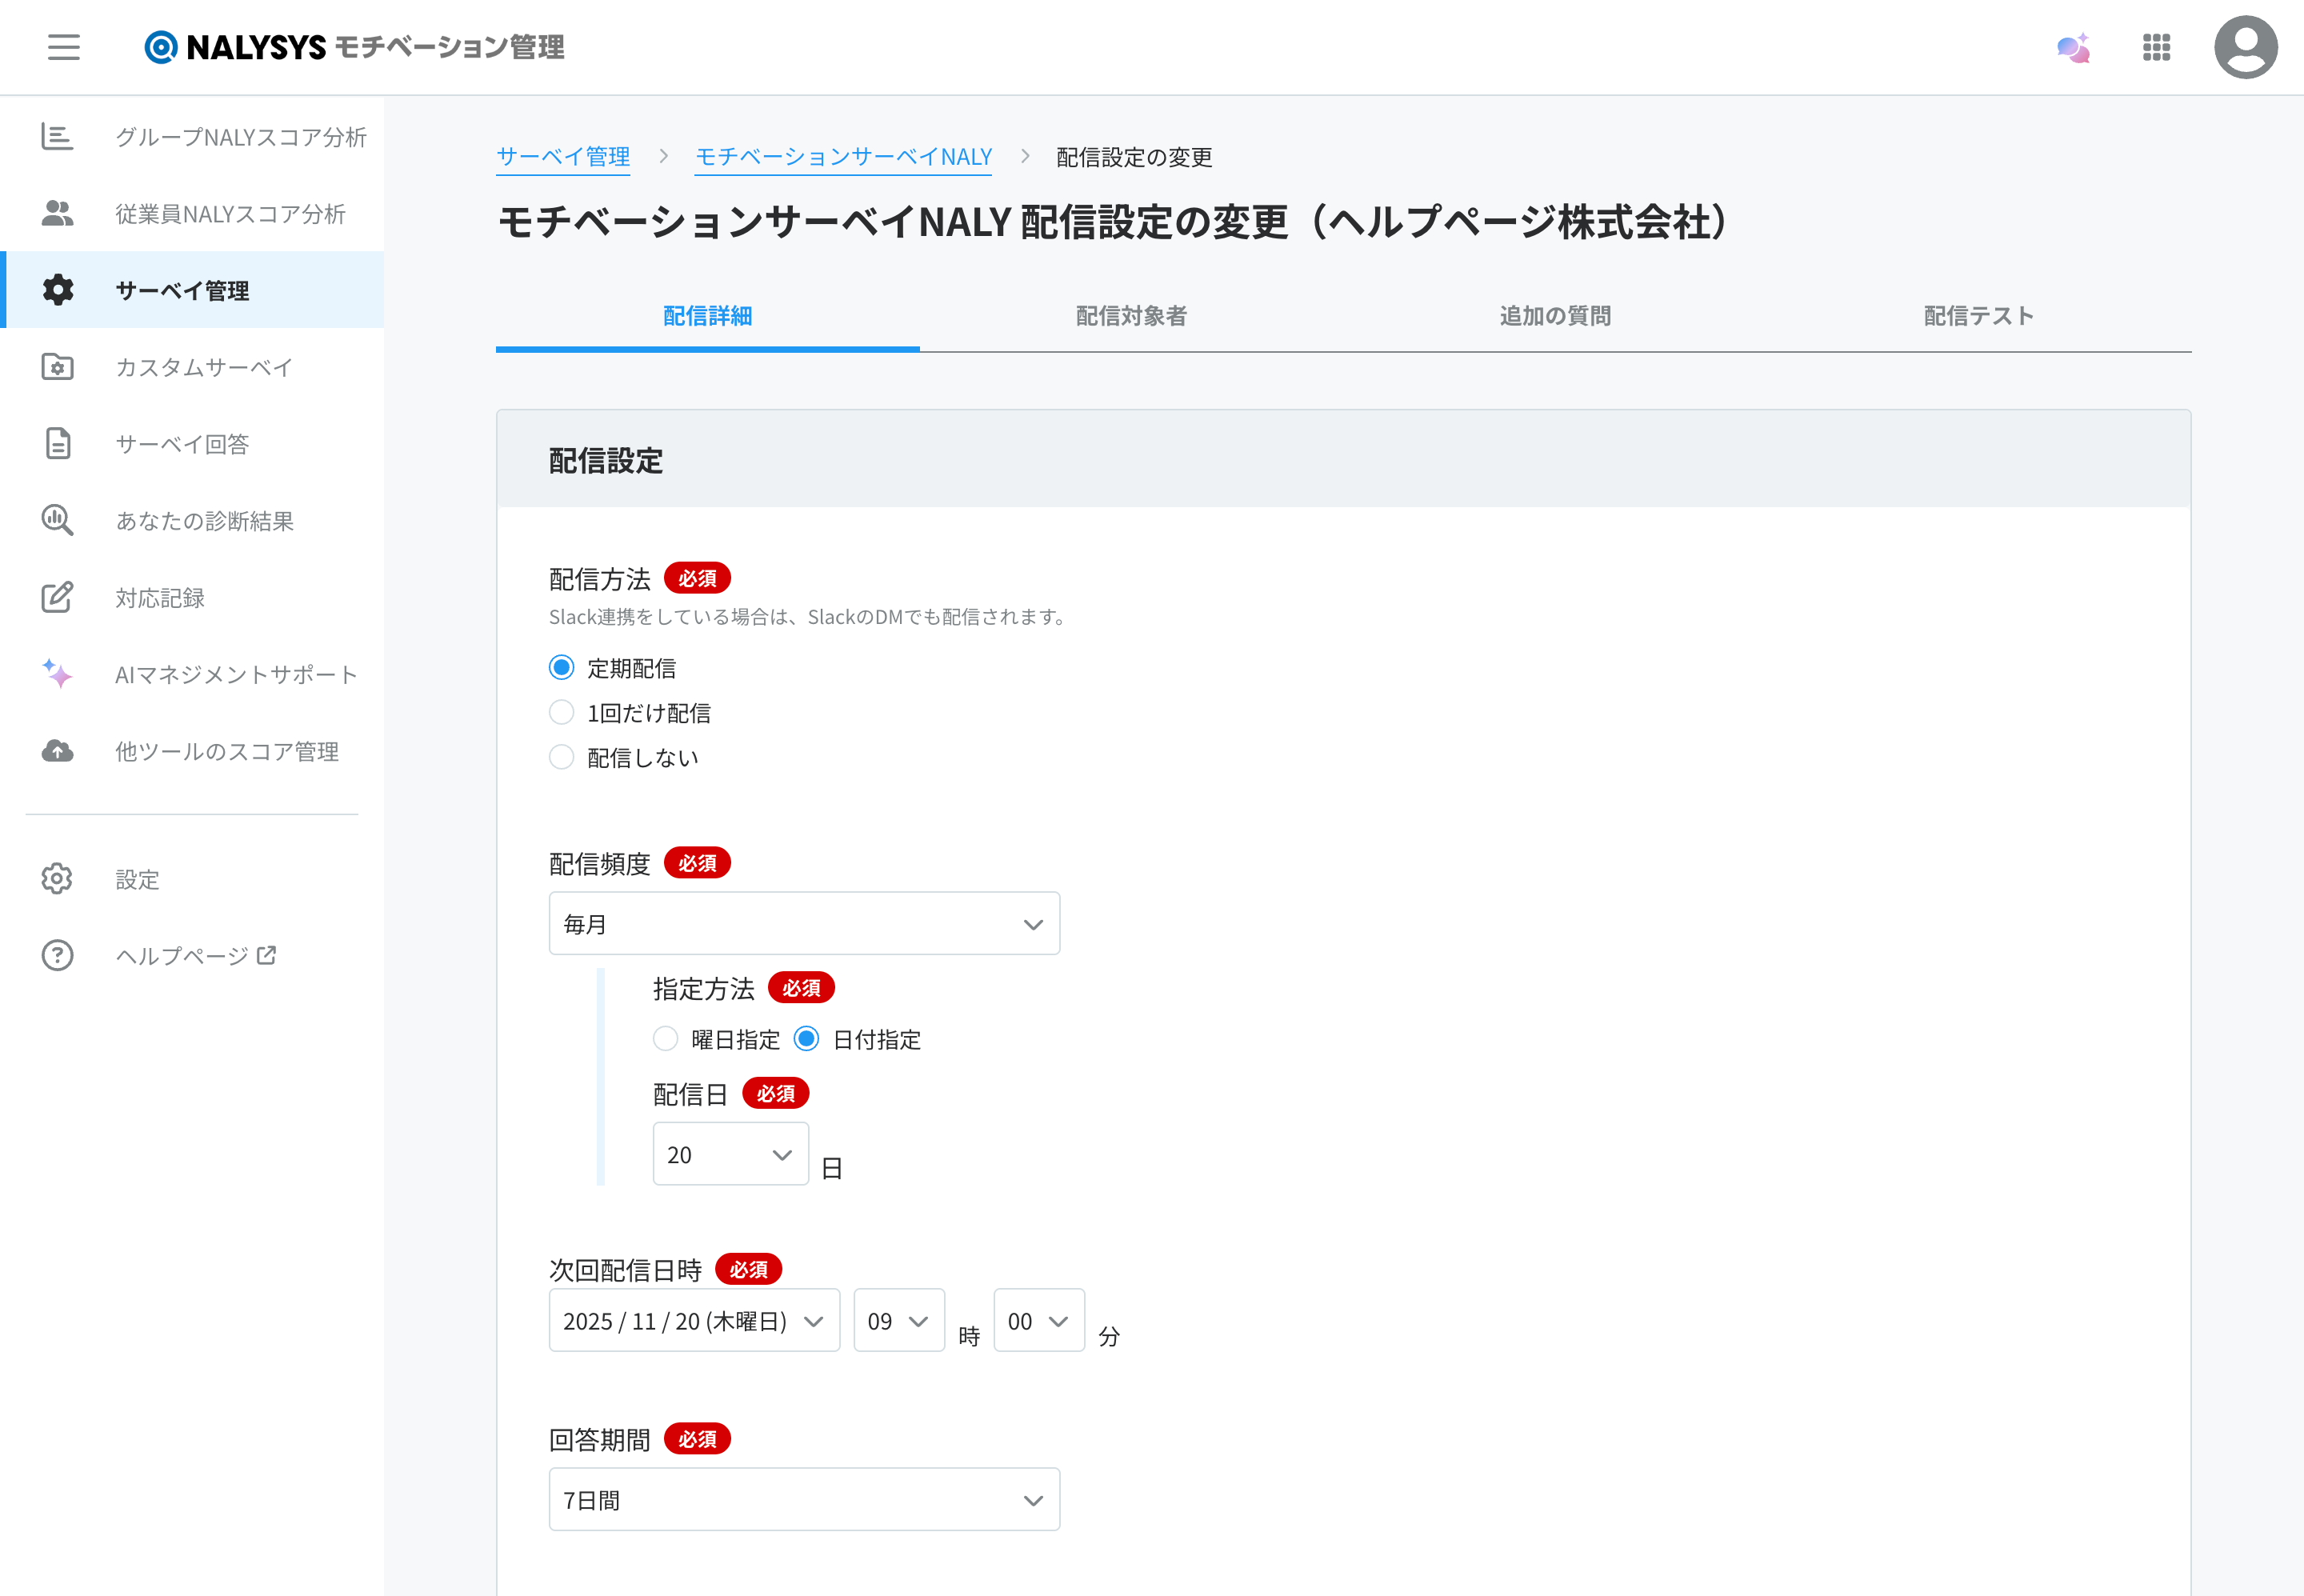Switch to the 配信対象者 tab
The image size is (2304, 1596).
tap(1131, 316)
